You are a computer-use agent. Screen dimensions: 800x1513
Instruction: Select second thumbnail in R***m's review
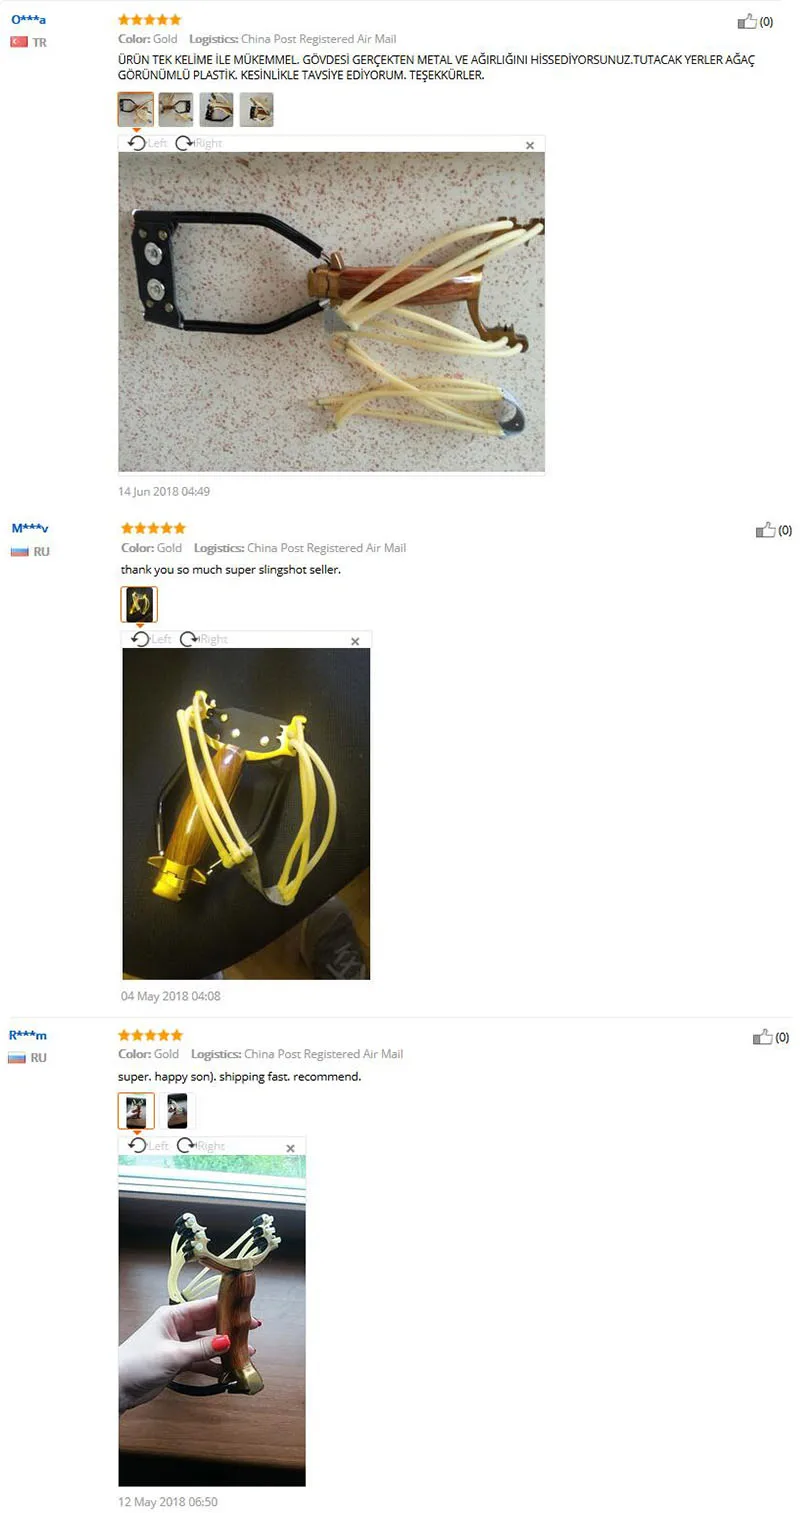177,1111
